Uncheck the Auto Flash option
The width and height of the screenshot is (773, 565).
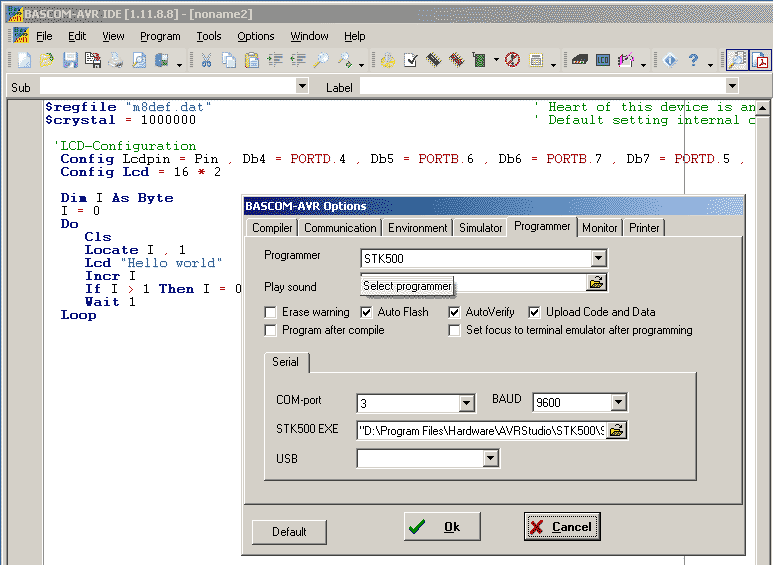(x=366, y=312)
